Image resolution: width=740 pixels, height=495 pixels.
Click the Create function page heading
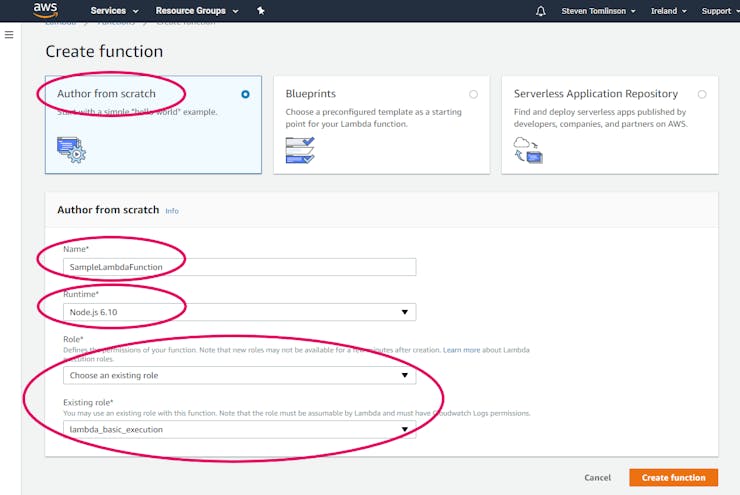click(104, 51)
